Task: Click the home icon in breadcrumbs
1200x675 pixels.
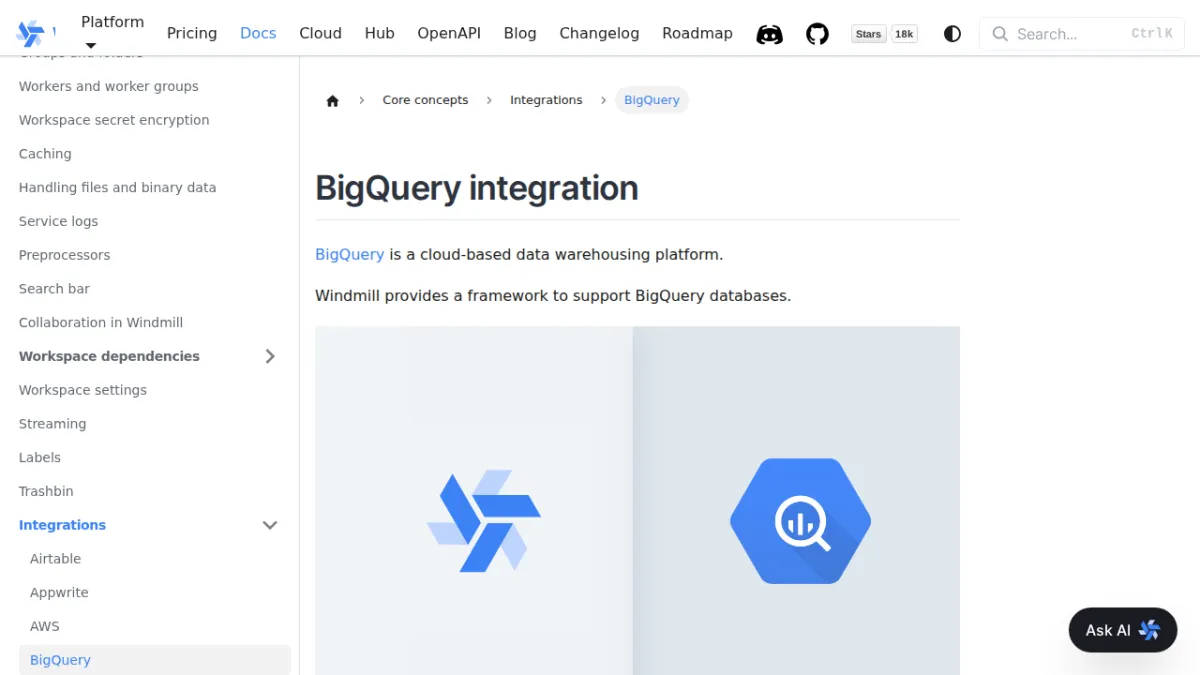Action: tap(333, 100)
